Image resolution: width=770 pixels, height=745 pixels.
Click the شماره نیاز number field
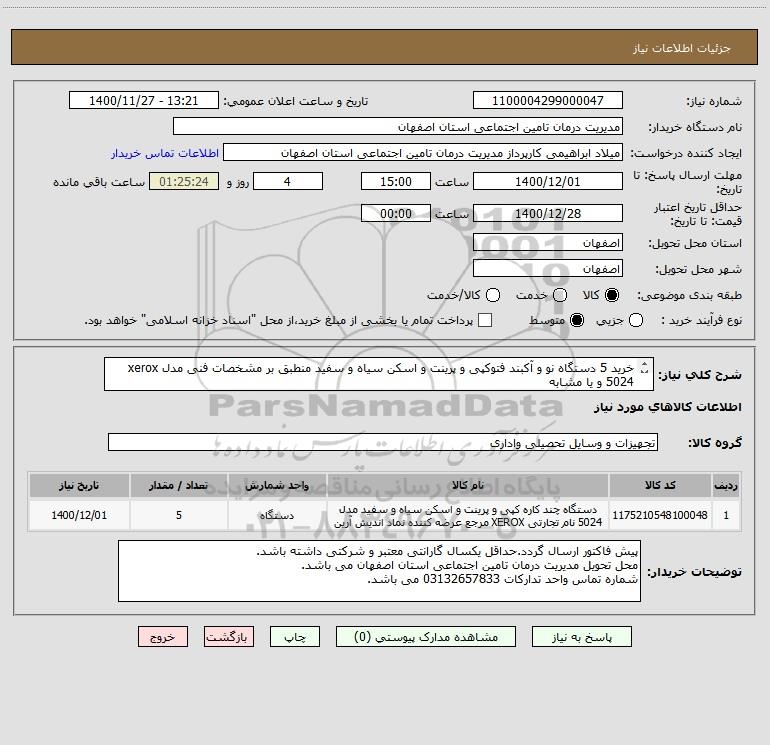(548, 100)
